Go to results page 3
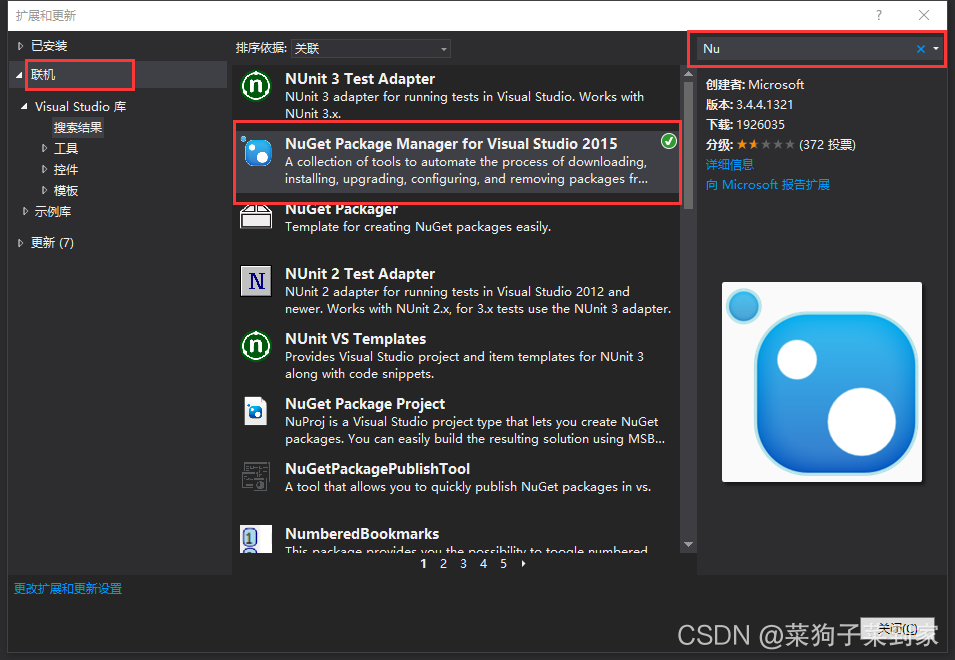Viewport: 955px width, 660px height. 463,564
